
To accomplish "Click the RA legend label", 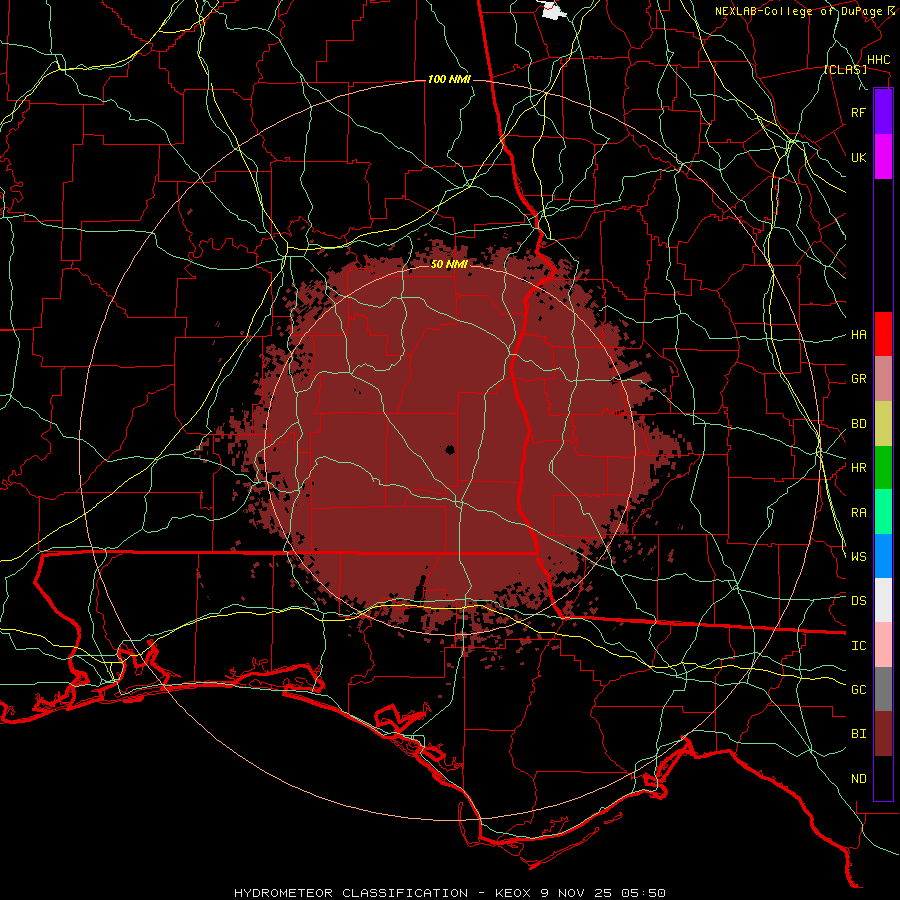I will pos(858,513).
